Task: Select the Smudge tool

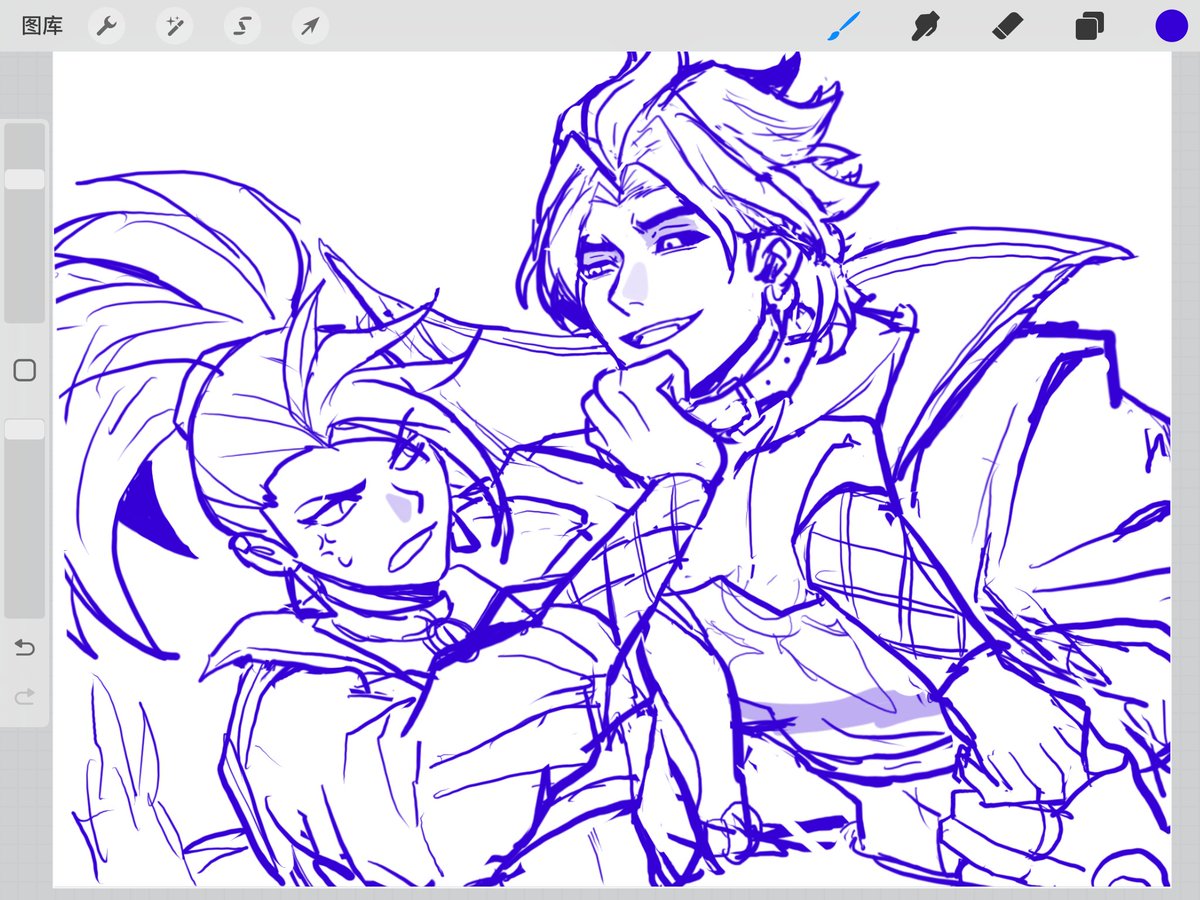Action: pyautogui.click(x=927, y=26)
